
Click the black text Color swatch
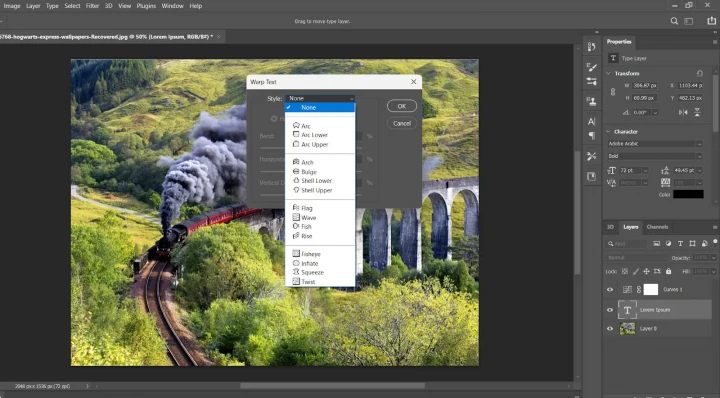(688, 194)
